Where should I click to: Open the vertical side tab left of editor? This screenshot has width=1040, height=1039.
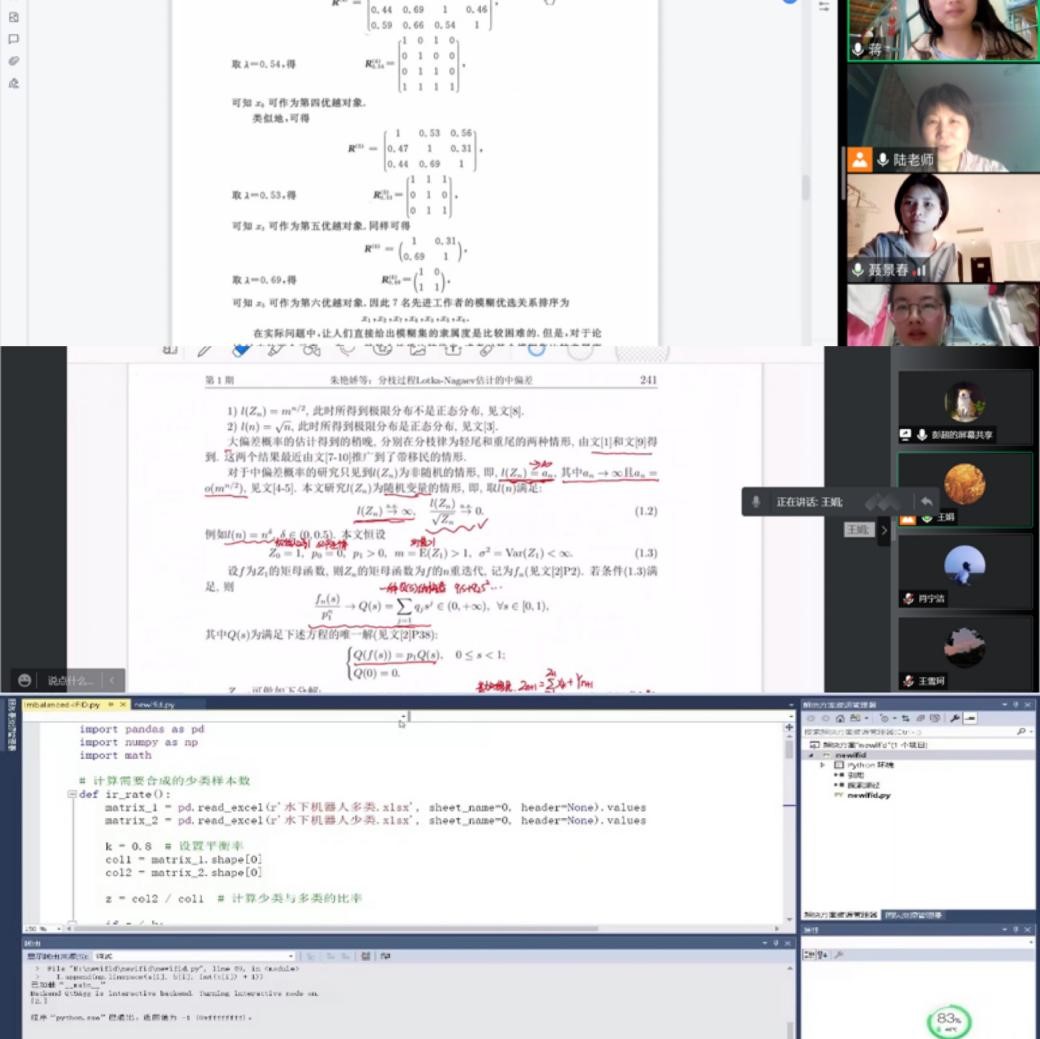11,725
